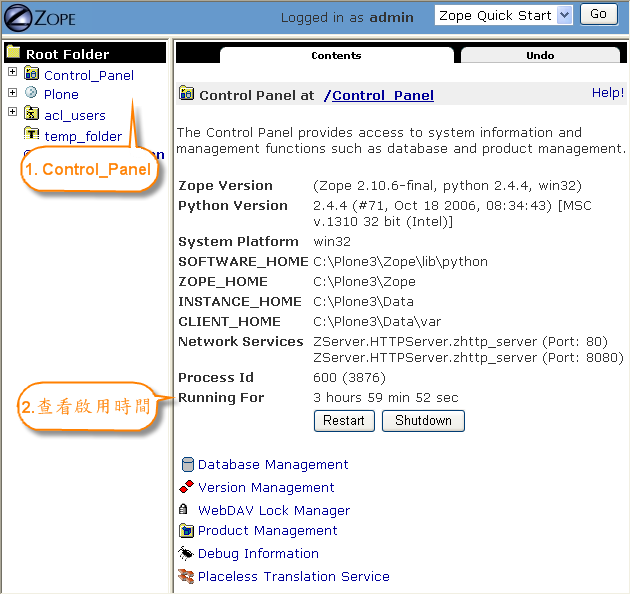The image size is (631, 595).
Task: Click the Port: 8080 network service line
Action: click(x=468, y=358)
